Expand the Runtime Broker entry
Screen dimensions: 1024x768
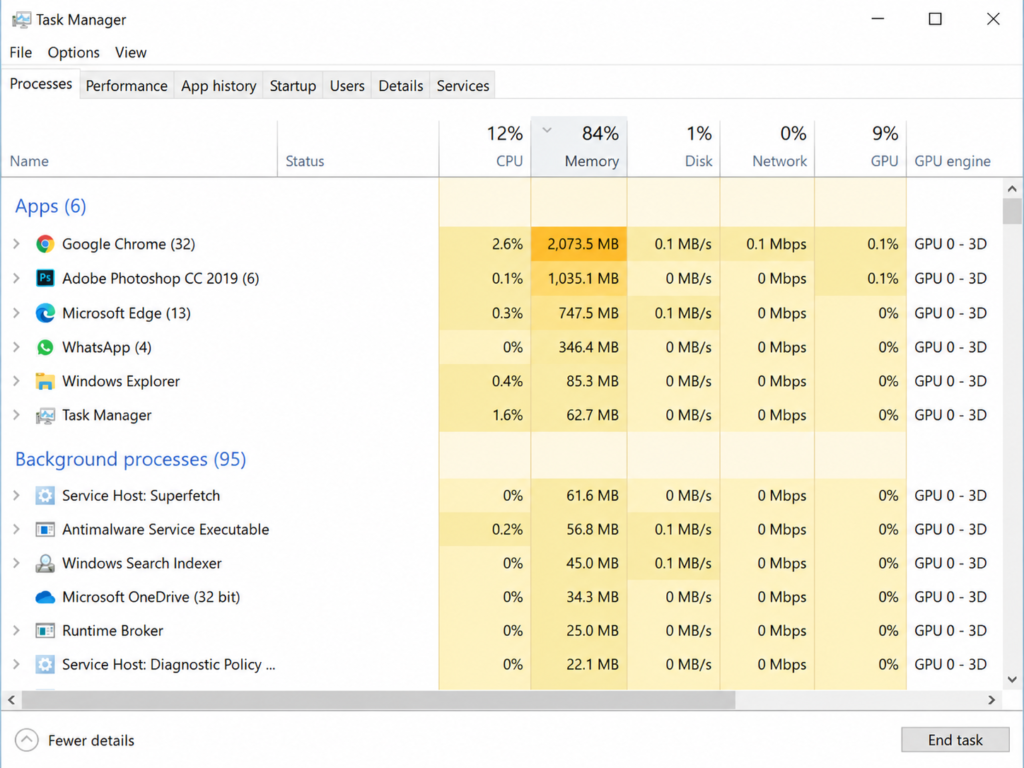click(16, 631)
